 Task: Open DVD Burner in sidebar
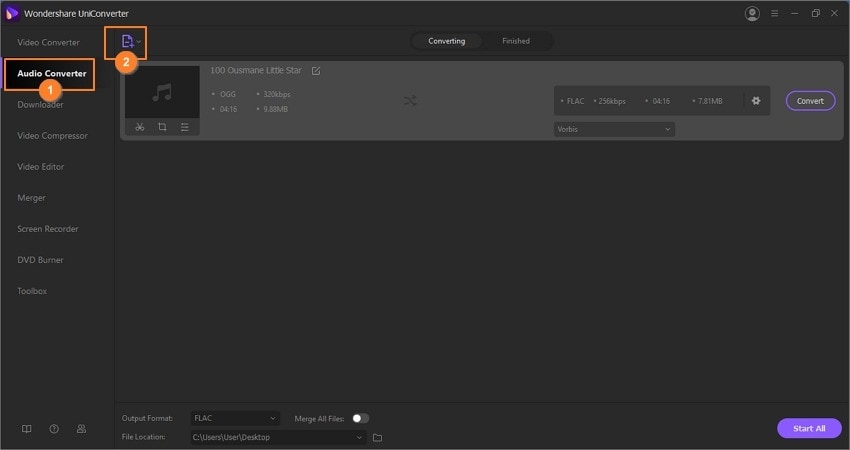40,260
